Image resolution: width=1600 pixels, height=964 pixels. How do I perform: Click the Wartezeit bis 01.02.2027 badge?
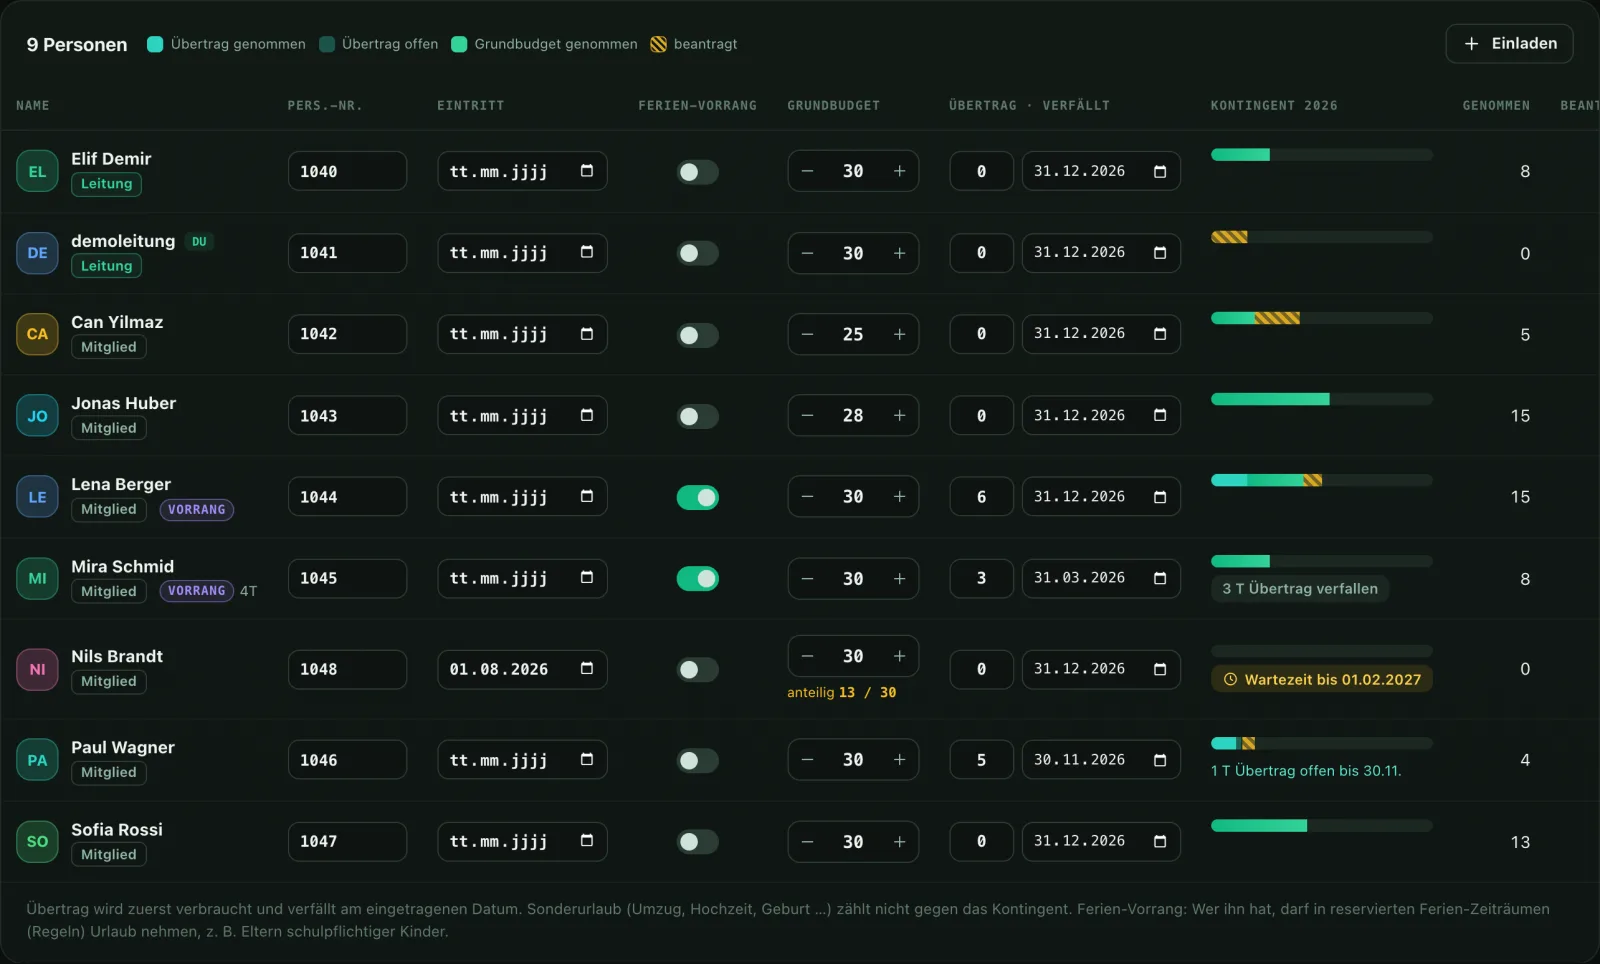tap(1322, 679)
